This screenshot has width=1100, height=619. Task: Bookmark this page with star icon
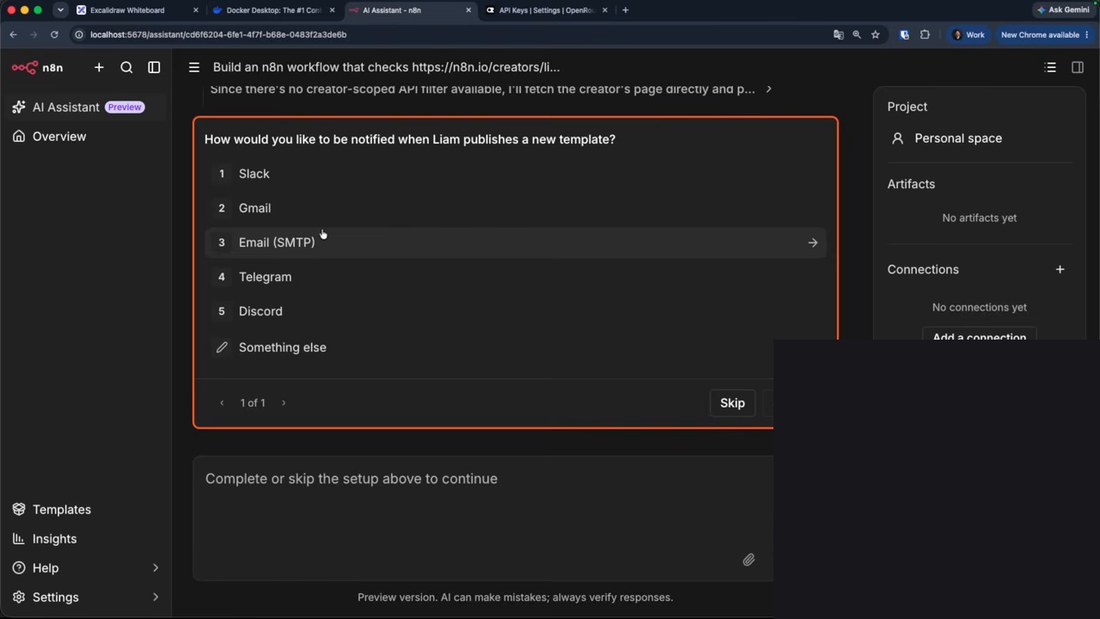point(875,34)
